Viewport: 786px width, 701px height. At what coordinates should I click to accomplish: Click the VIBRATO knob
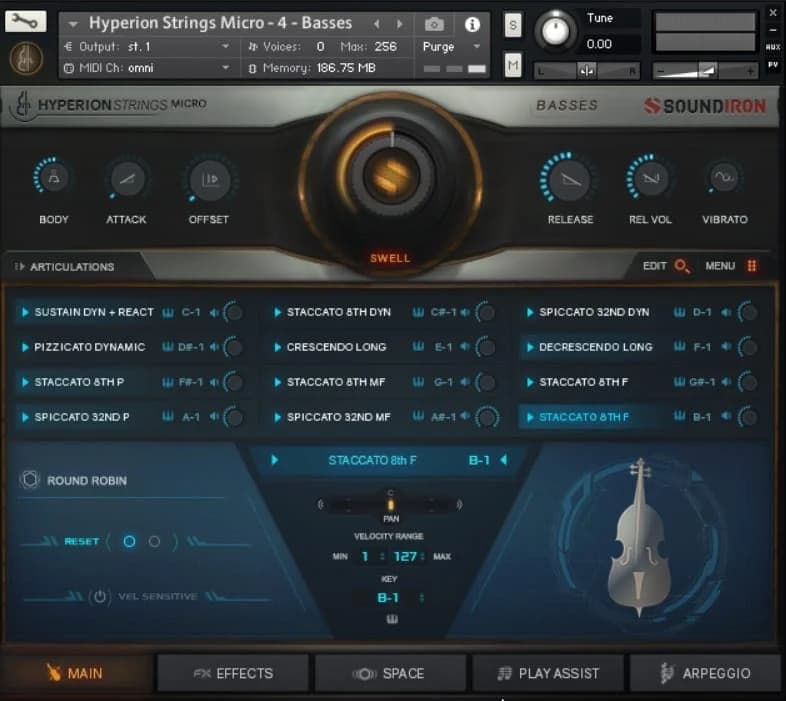pyautogui.click(x=724, y=178)
